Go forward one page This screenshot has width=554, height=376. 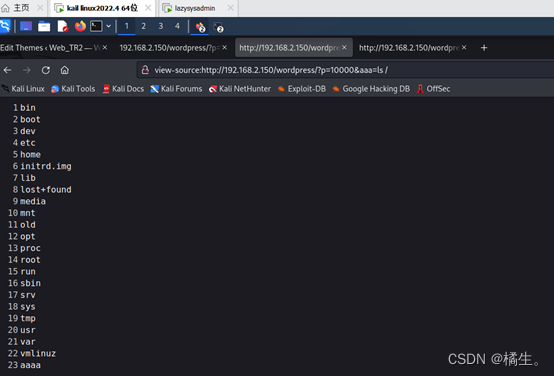pyautogui.click(x=26, y=70)
